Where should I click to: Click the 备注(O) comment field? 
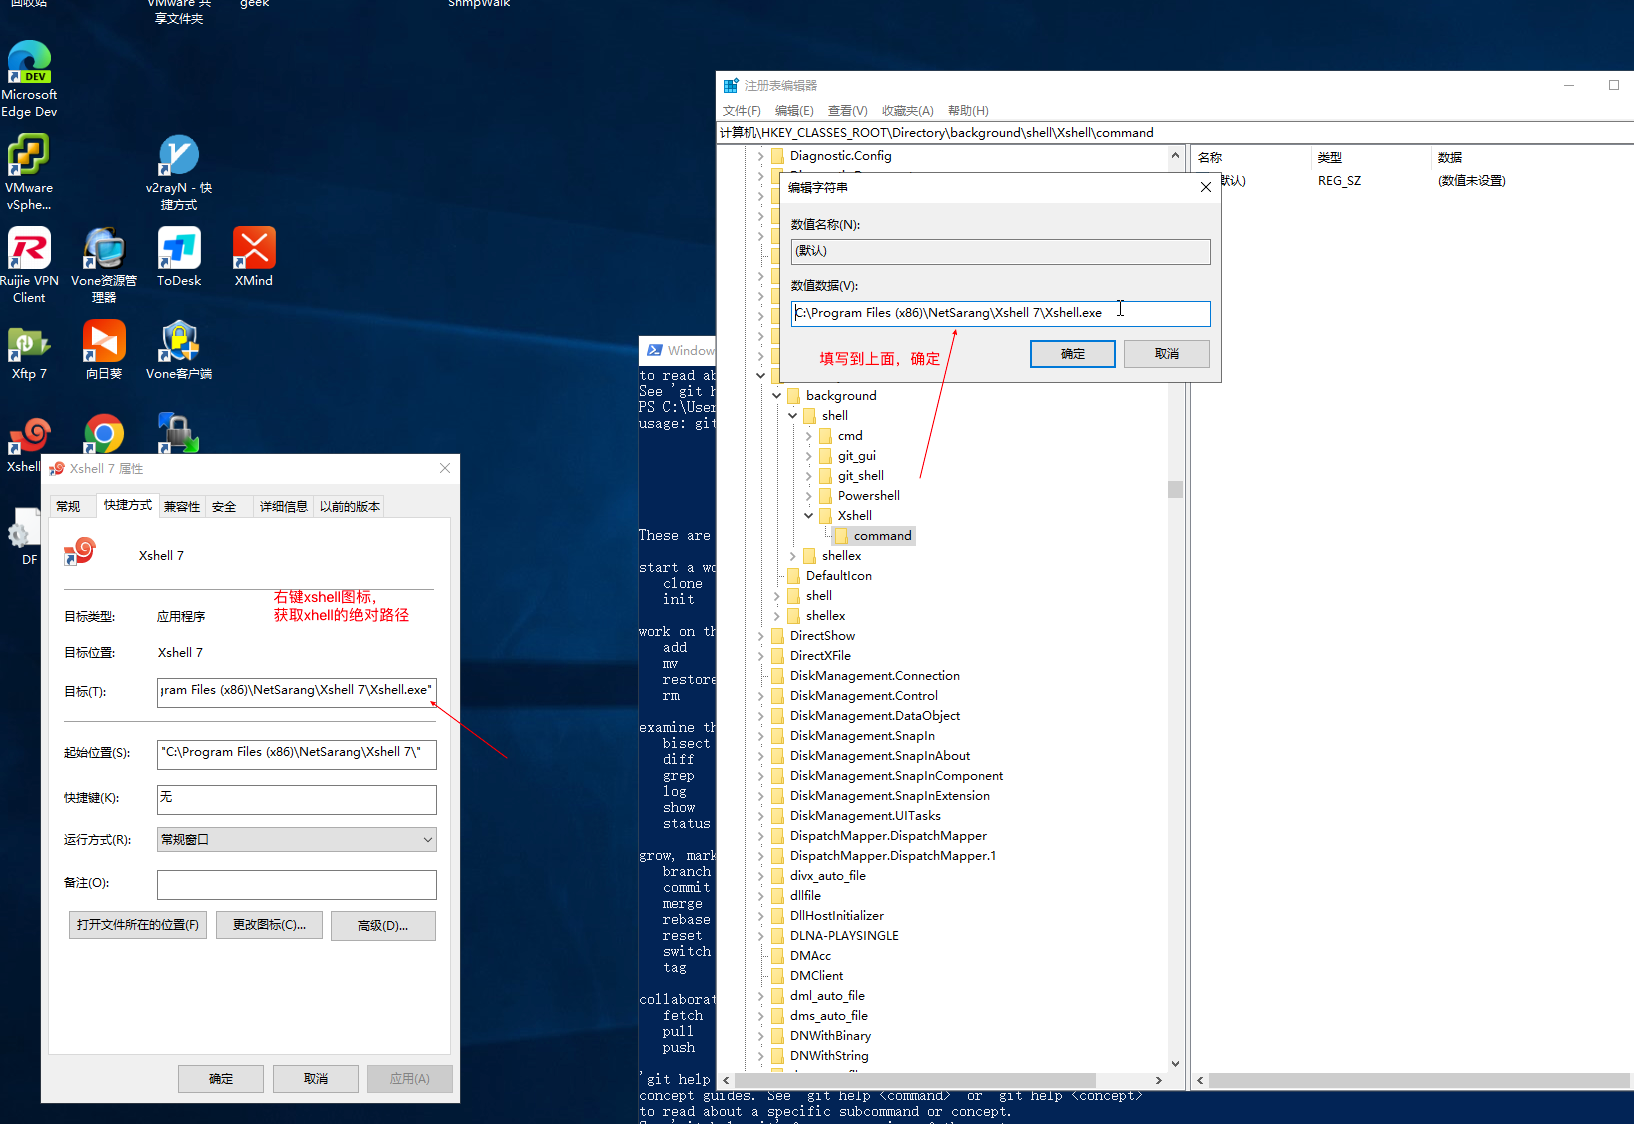297,884
